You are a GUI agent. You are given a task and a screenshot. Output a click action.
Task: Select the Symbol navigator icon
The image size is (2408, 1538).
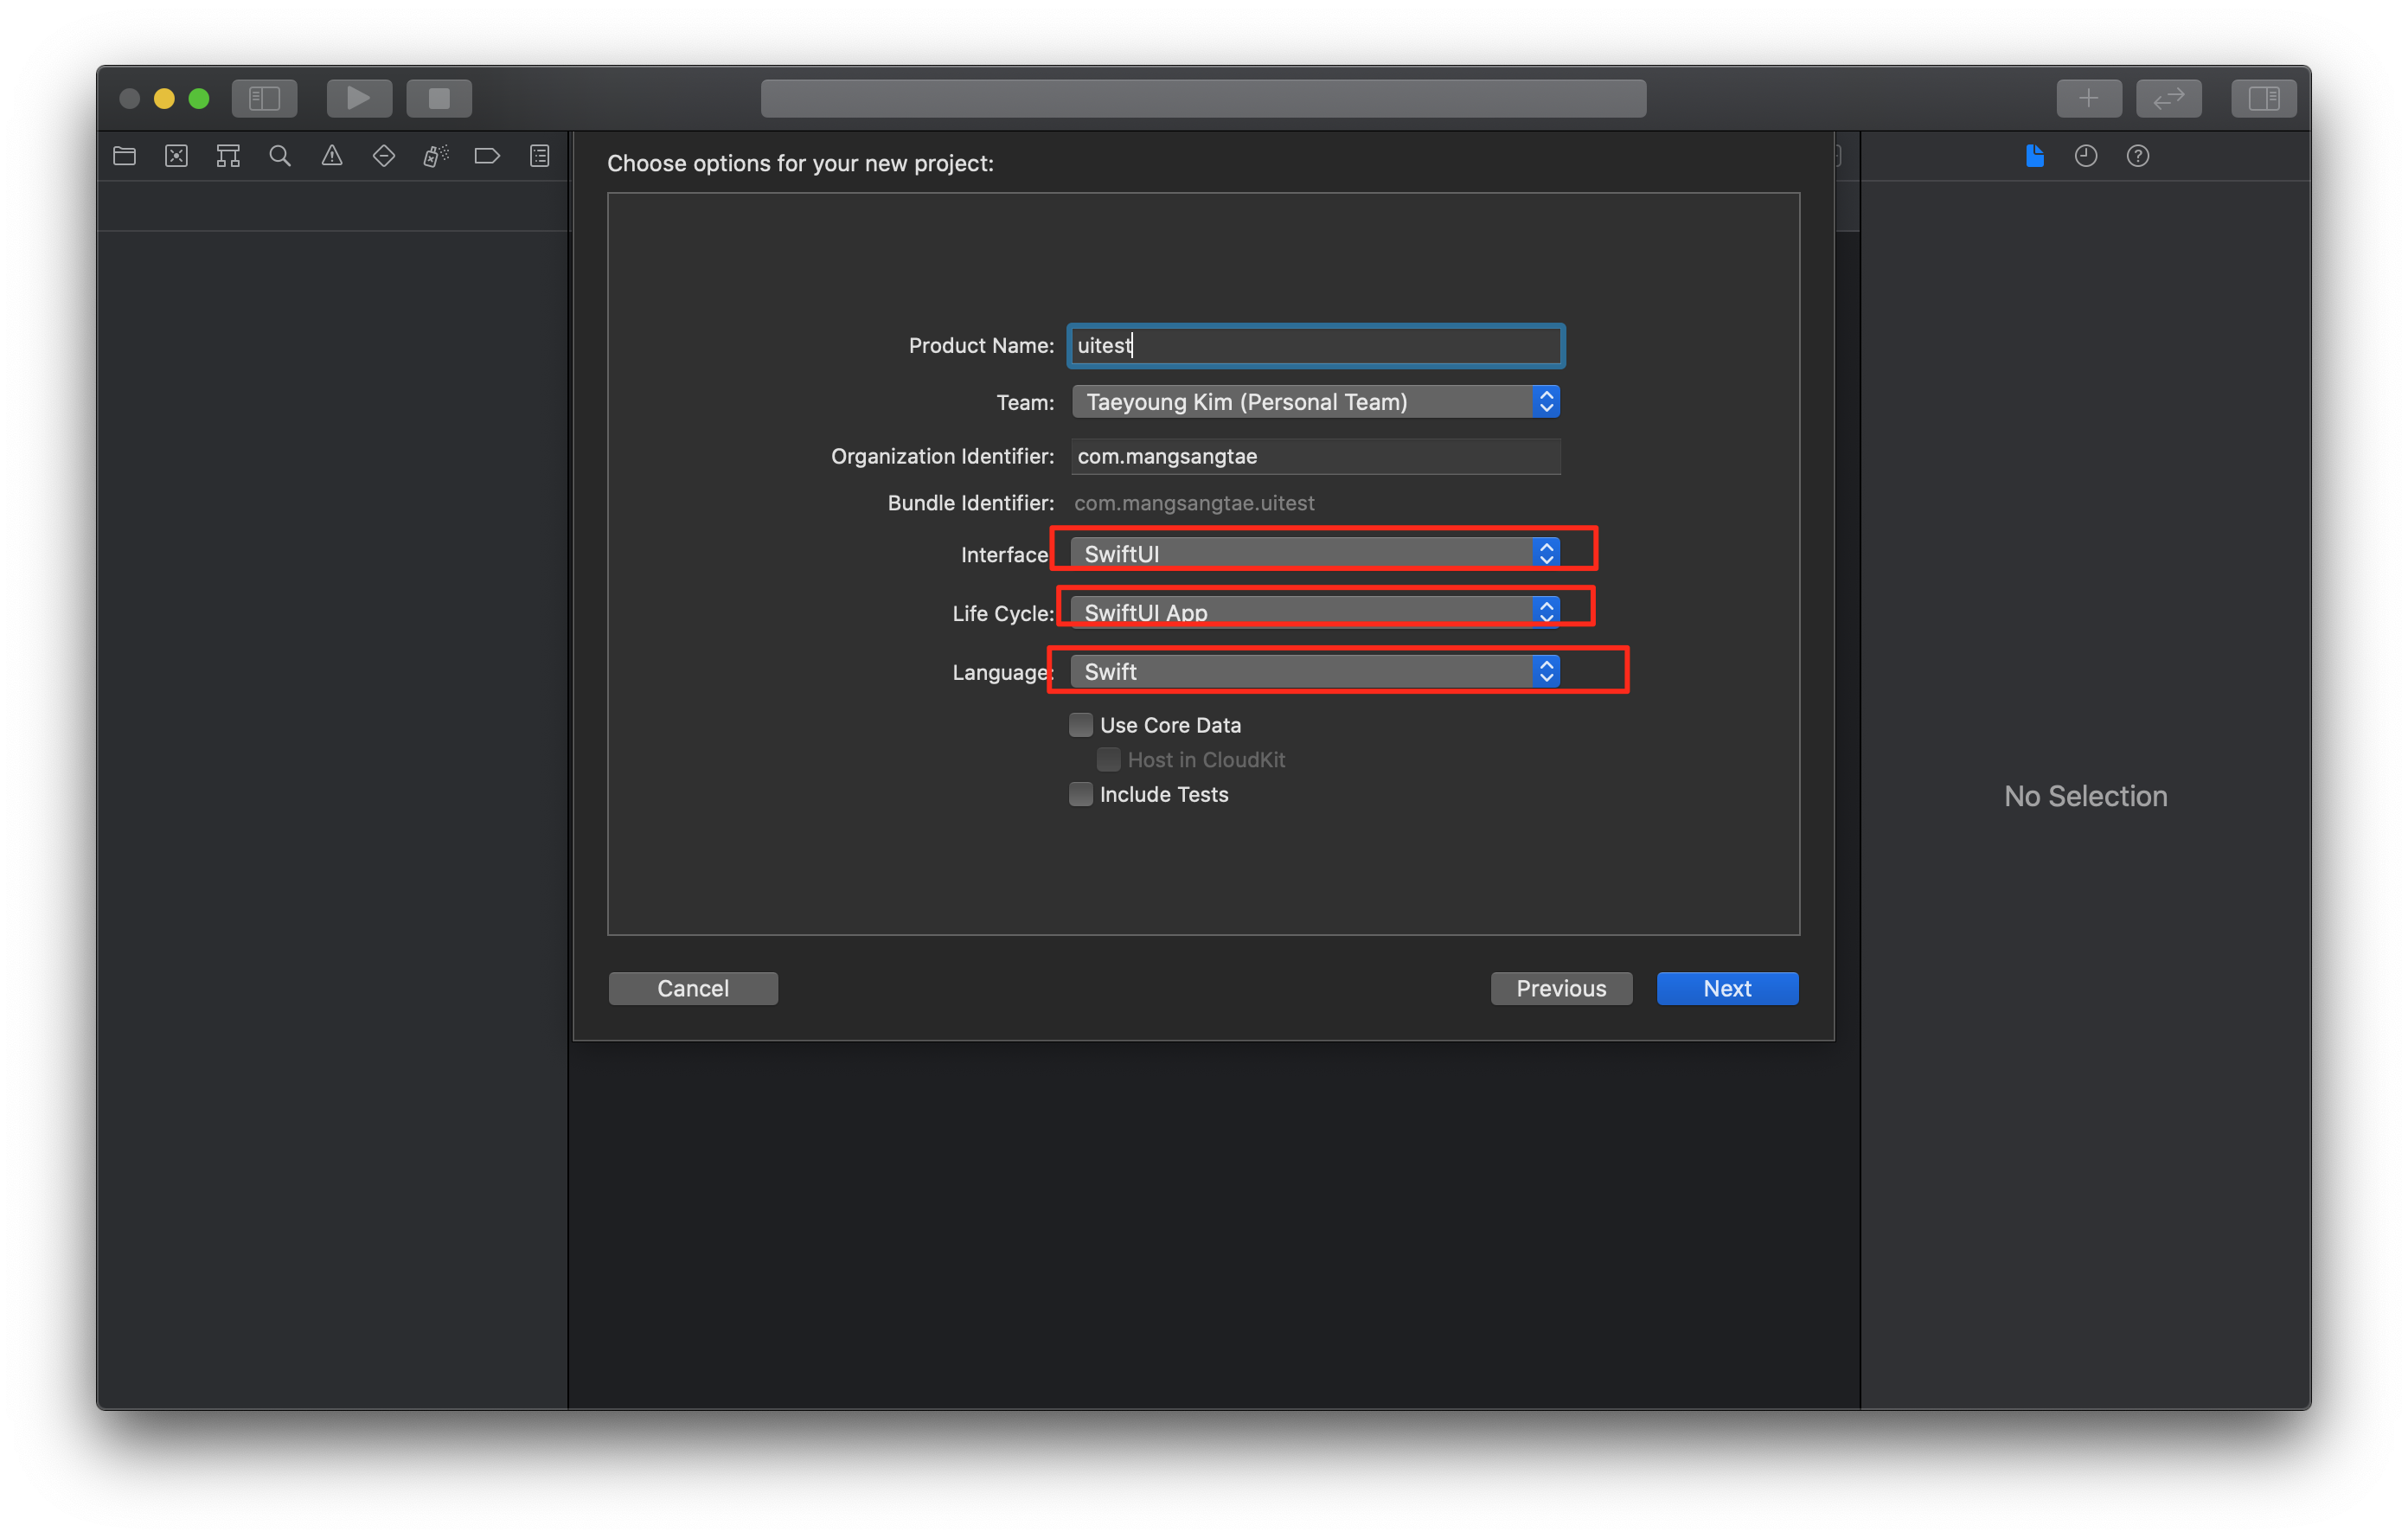pos(228,156)
